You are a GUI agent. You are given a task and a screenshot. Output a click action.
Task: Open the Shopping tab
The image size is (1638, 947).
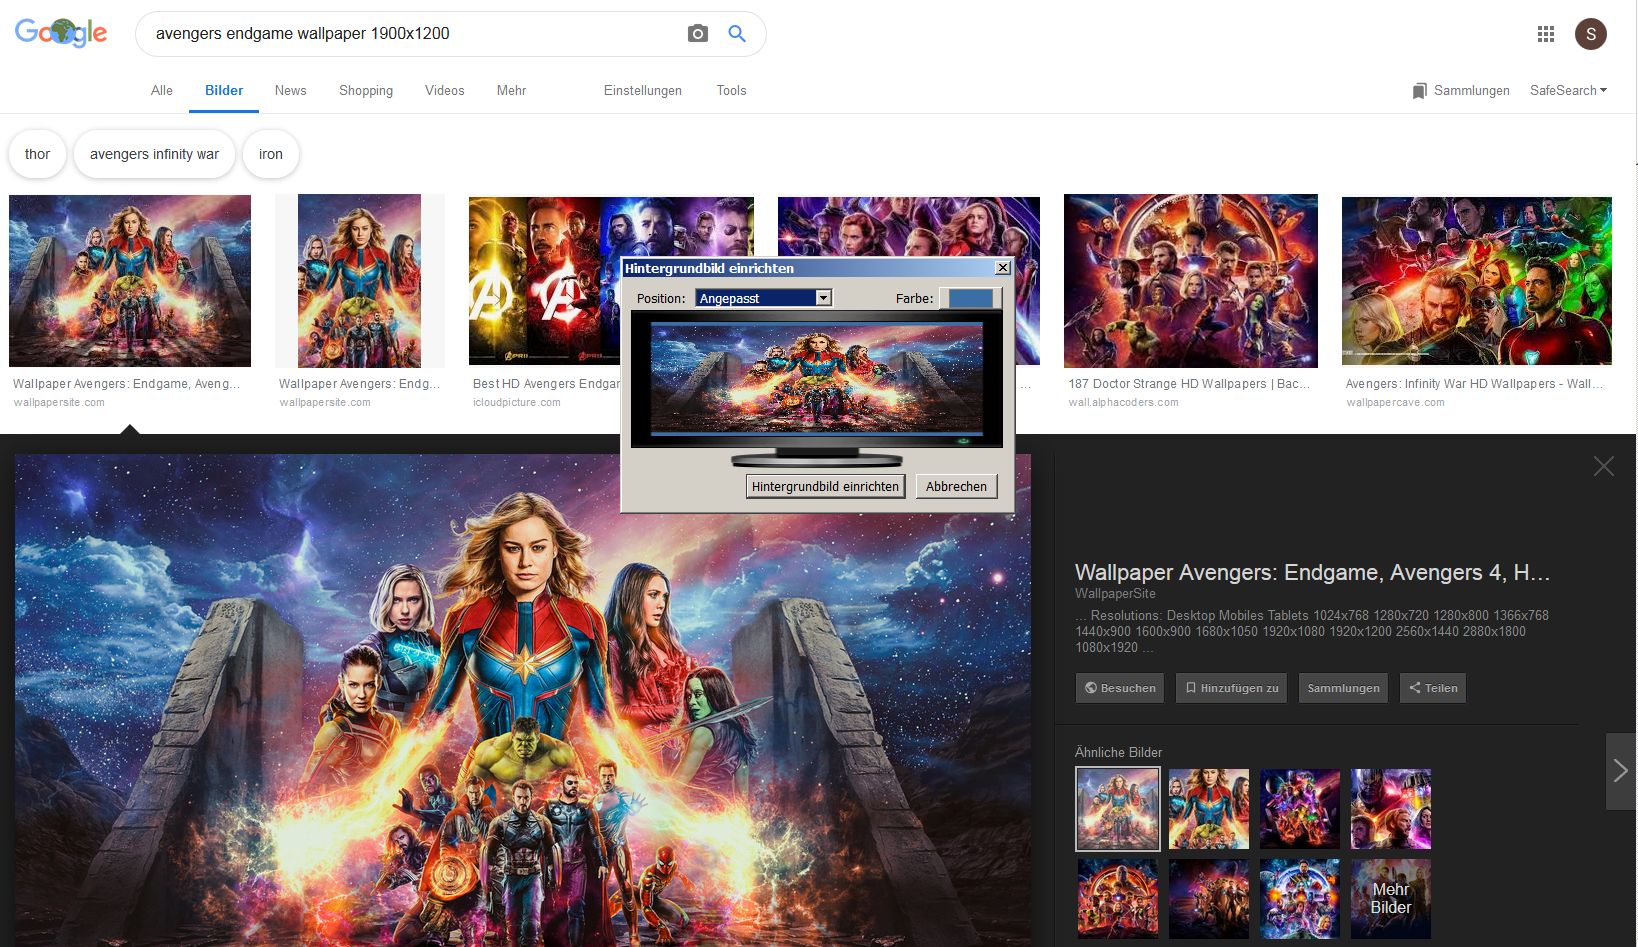click(x=366, y=90)
